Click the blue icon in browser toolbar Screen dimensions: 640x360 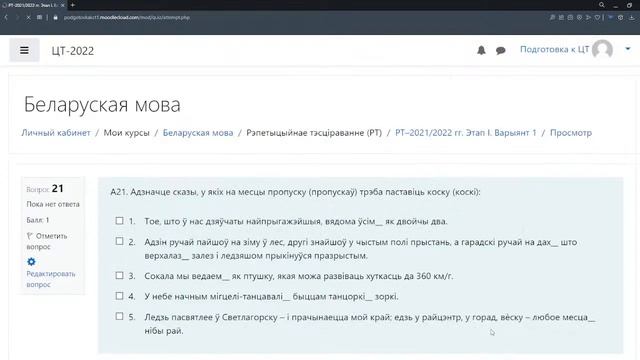click(x=611, y=18)
